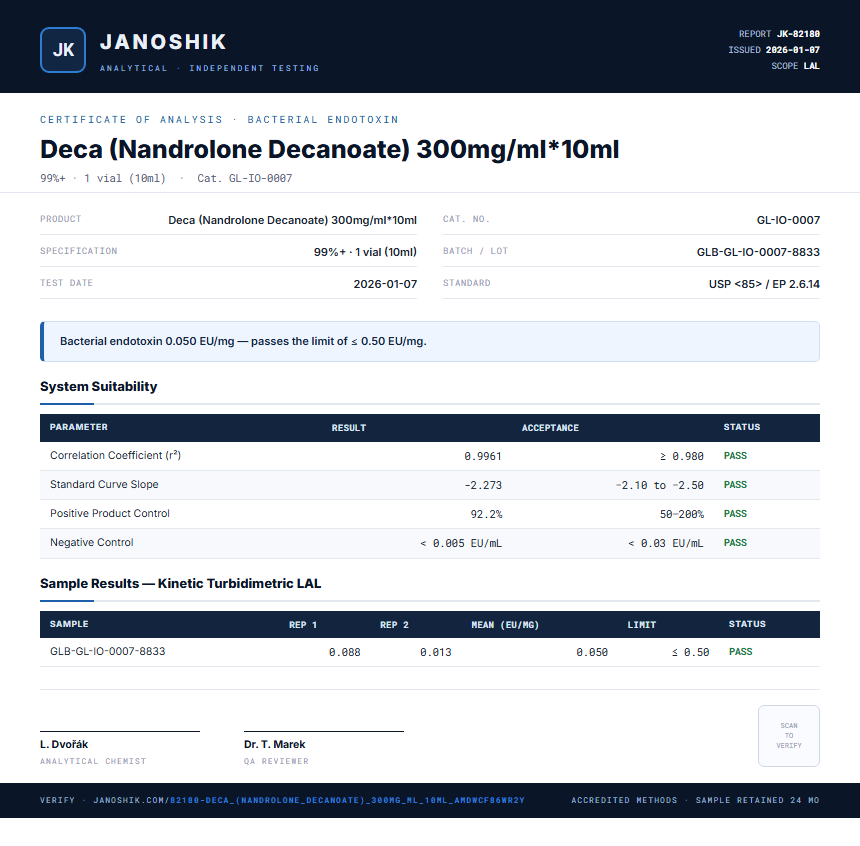860x846 pixels.
Task: Click PASS status in sample results row
Action: (740, 652)
